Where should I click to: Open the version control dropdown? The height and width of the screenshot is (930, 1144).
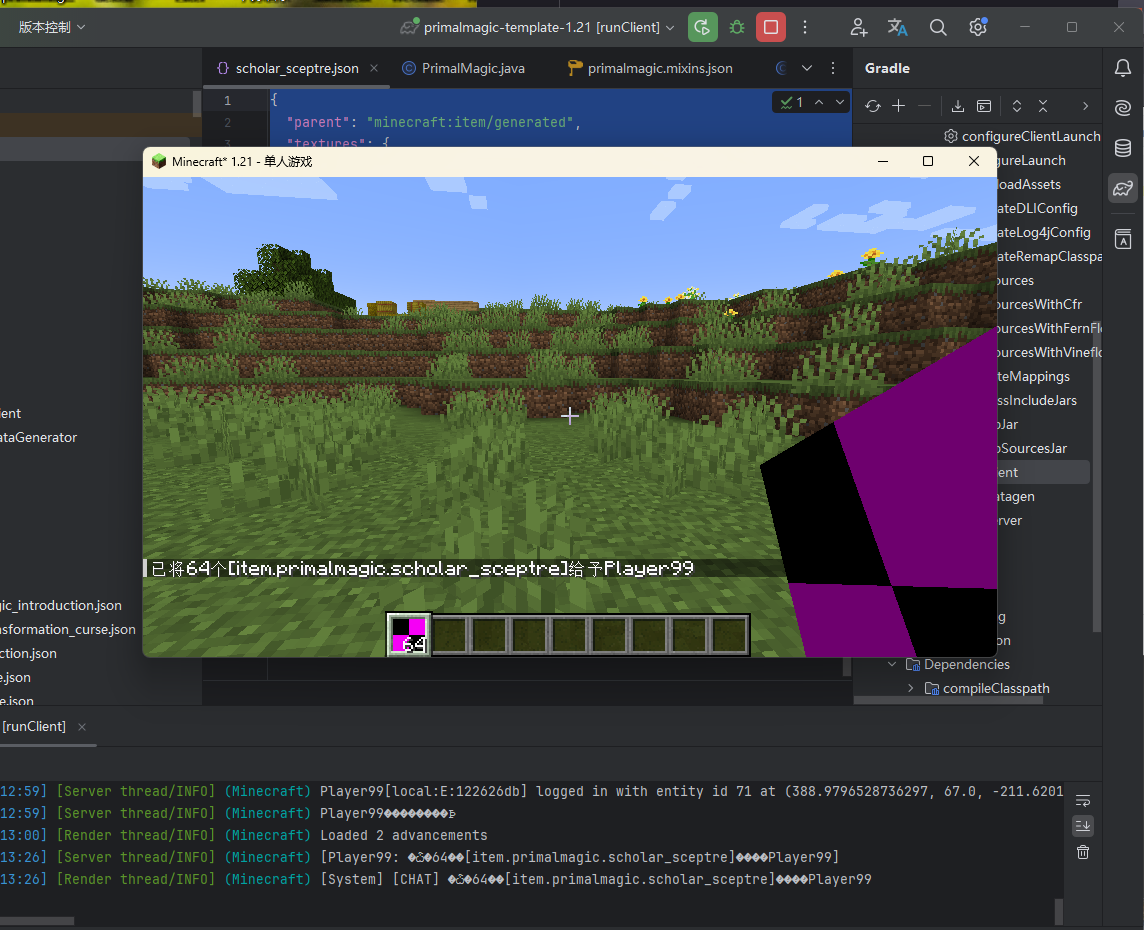pyautogui.click(x=52, y=28)
